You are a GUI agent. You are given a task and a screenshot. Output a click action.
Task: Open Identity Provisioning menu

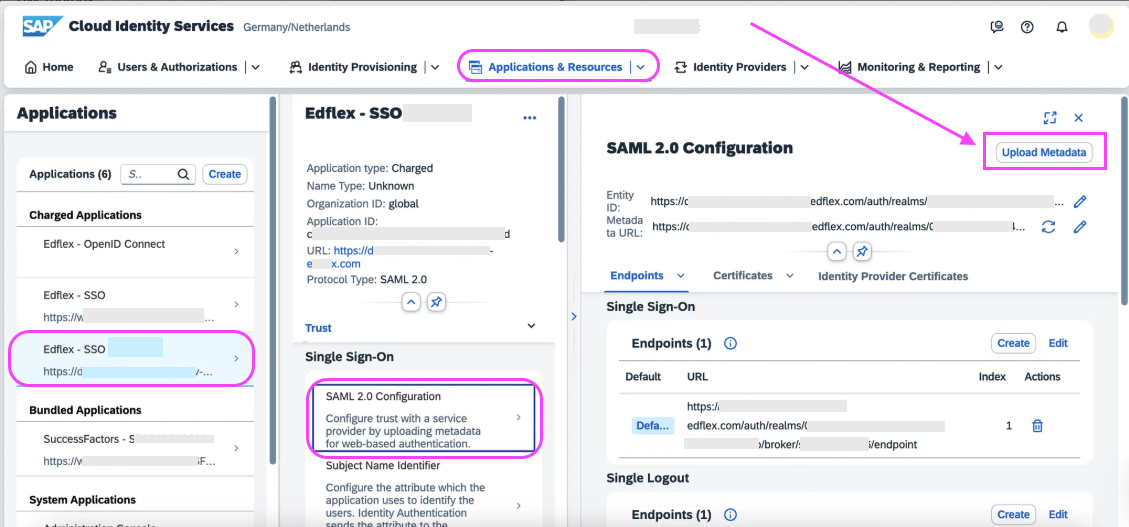(353, 67)
